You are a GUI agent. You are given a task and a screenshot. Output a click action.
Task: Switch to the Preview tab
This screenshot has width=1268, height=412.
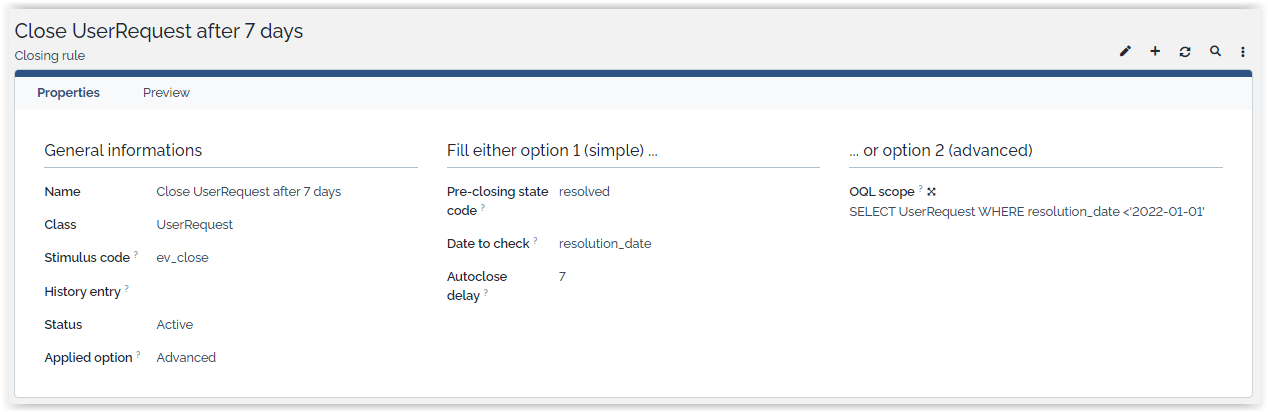[166, 93]
